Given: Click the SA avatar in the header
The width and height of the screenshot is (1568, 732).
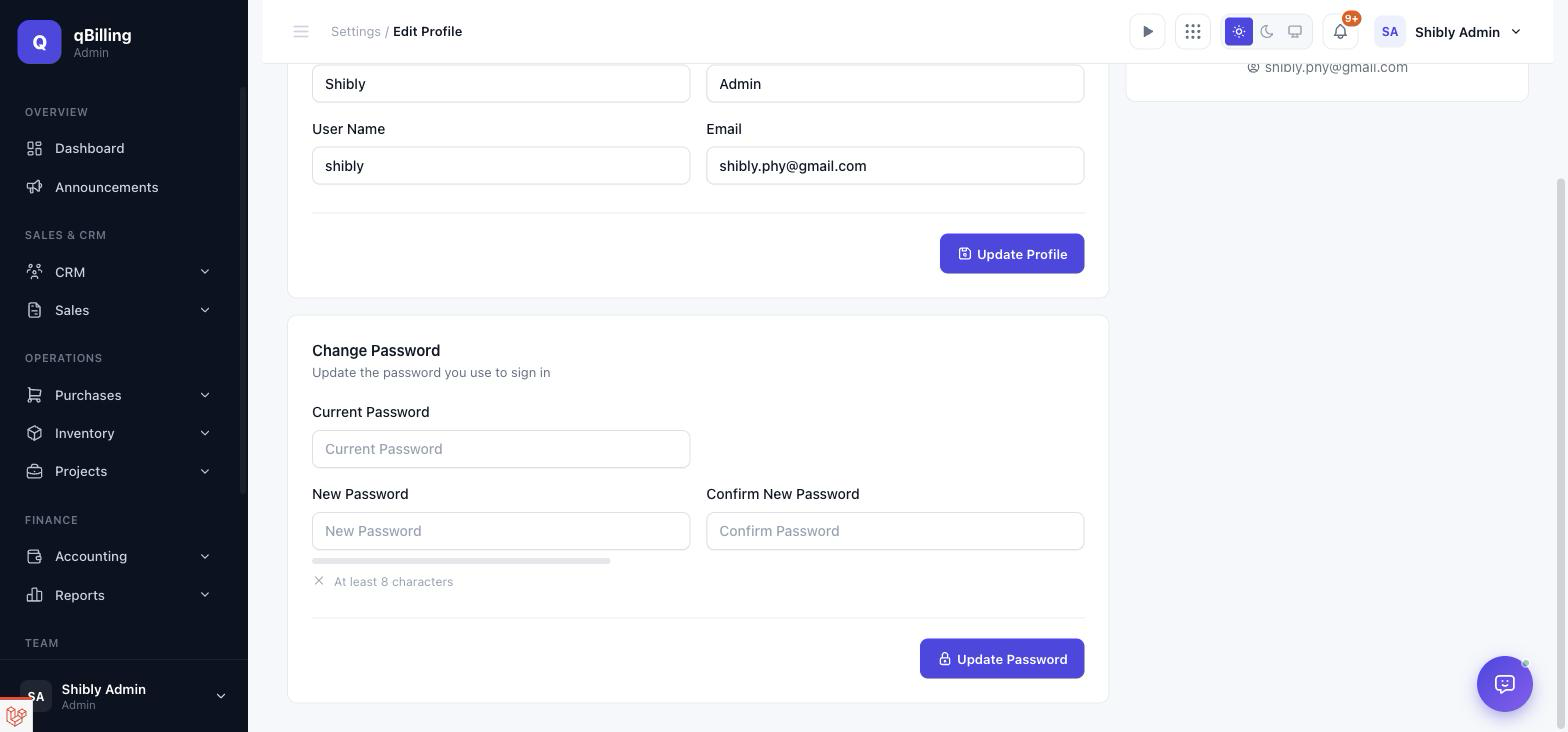Looking at the screenshot, I should [1390, 32].
